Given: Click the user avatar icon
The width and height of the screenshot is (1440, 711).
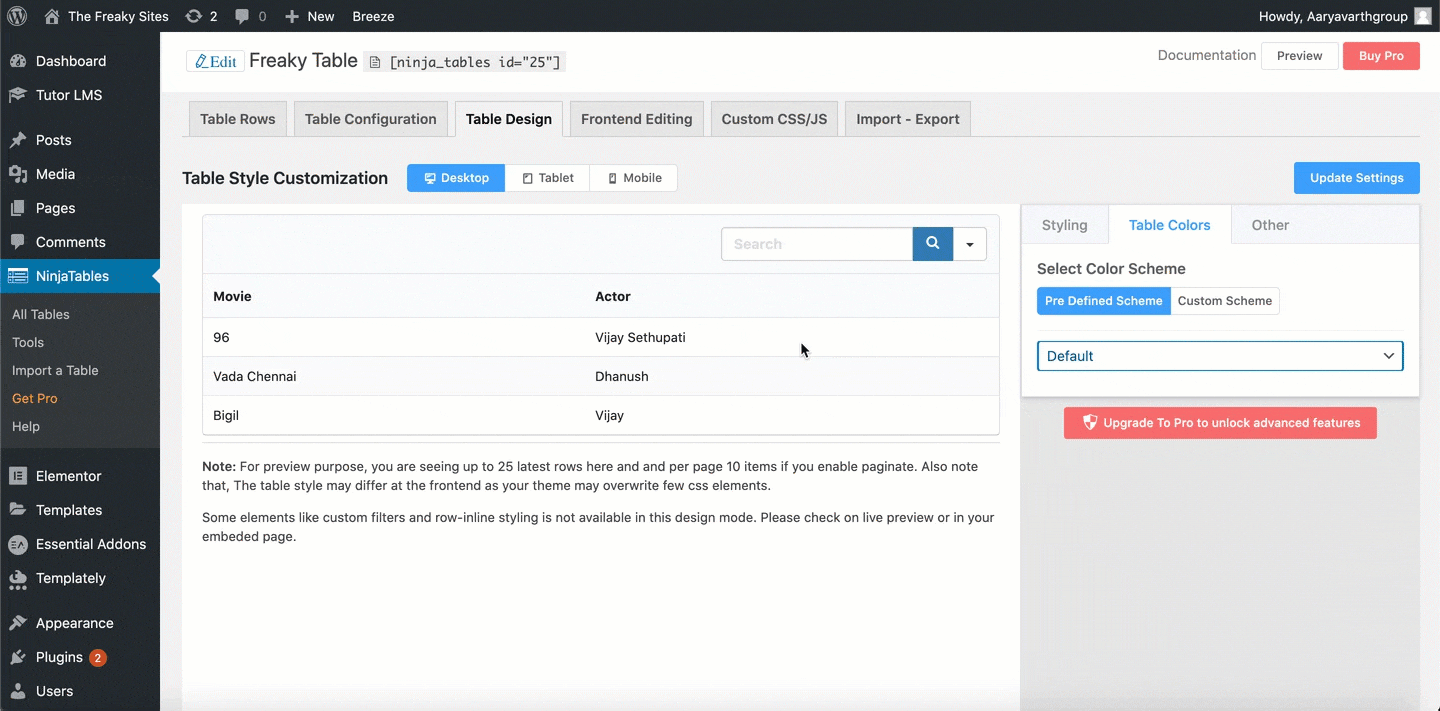Looking at the screenshot, I should pyautogui.click(x=1423, y=16).
